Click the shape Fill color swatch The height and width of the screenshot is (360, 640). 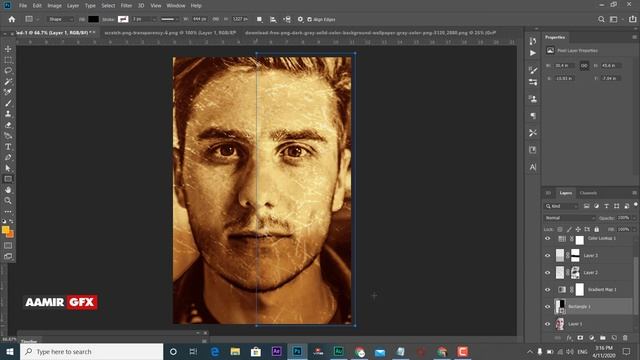pyautogui.click(x=93, y=19)
